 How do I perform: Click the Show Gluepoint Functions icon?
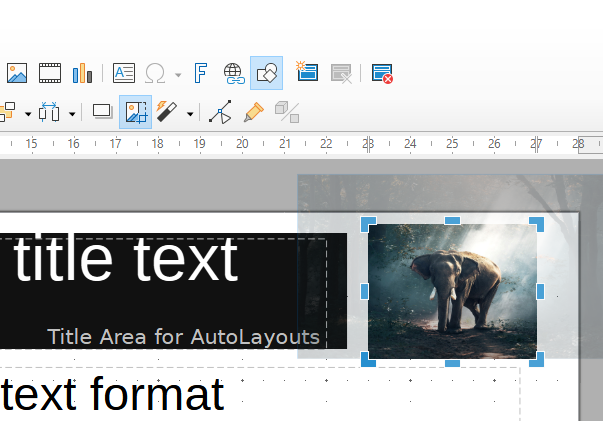[x=253, y=112]
